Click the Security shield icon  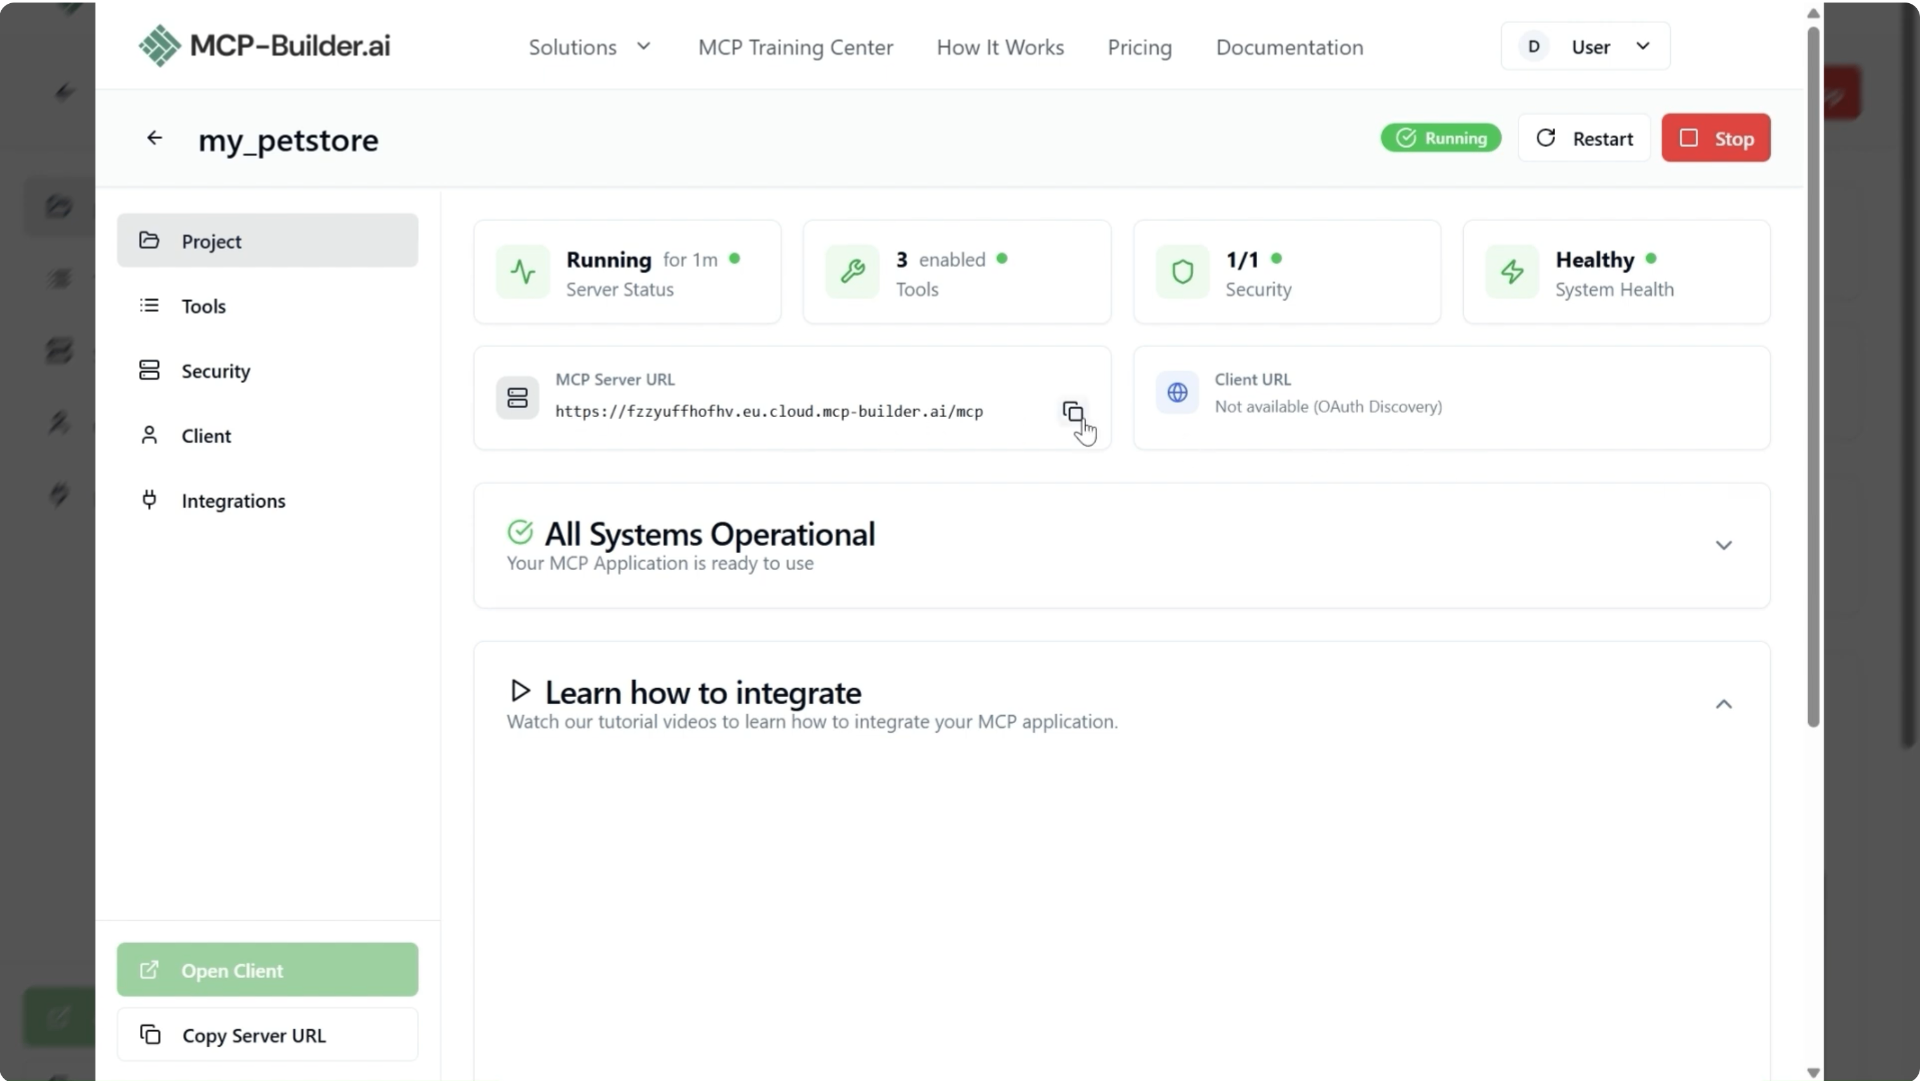tap(1182, 272)
